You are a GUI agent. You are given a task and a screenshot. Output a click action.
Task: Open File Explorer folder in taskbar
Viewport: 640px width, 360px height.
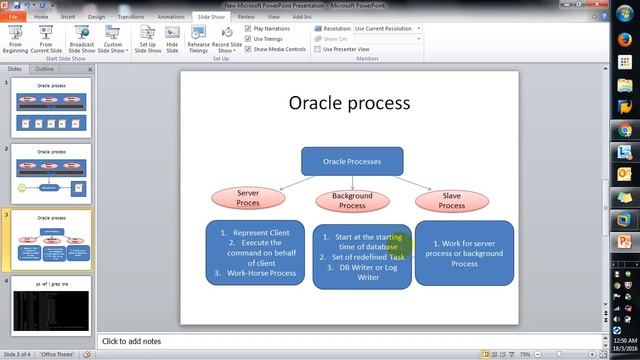click(624, 85)
